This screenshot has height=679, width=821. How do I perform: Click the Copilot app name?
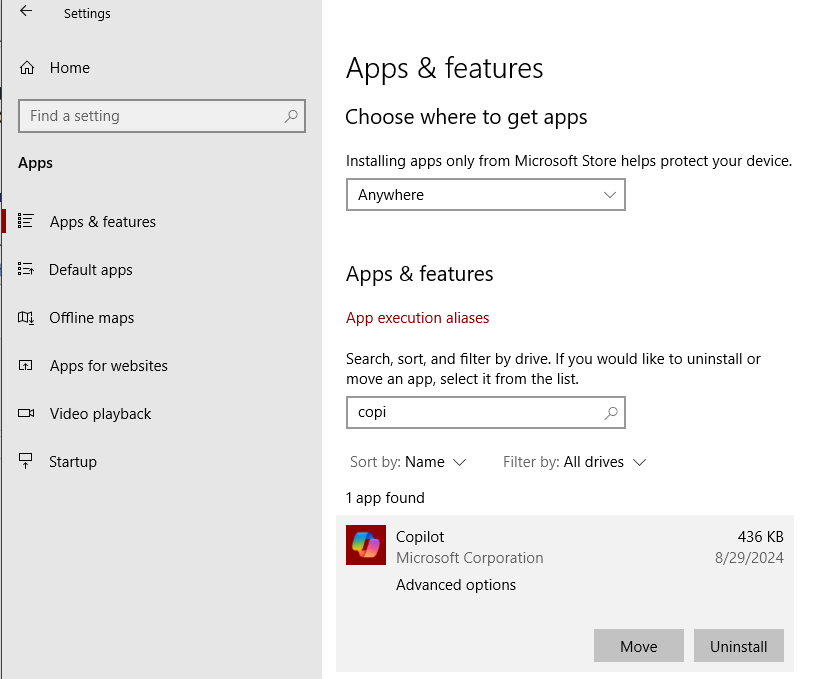(419, 537)
